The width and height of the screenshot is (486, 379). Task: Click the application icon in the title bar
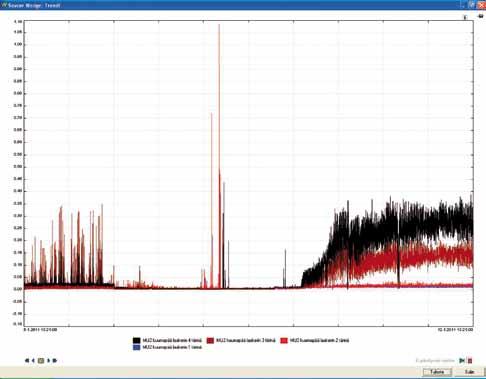click(4, 5)
